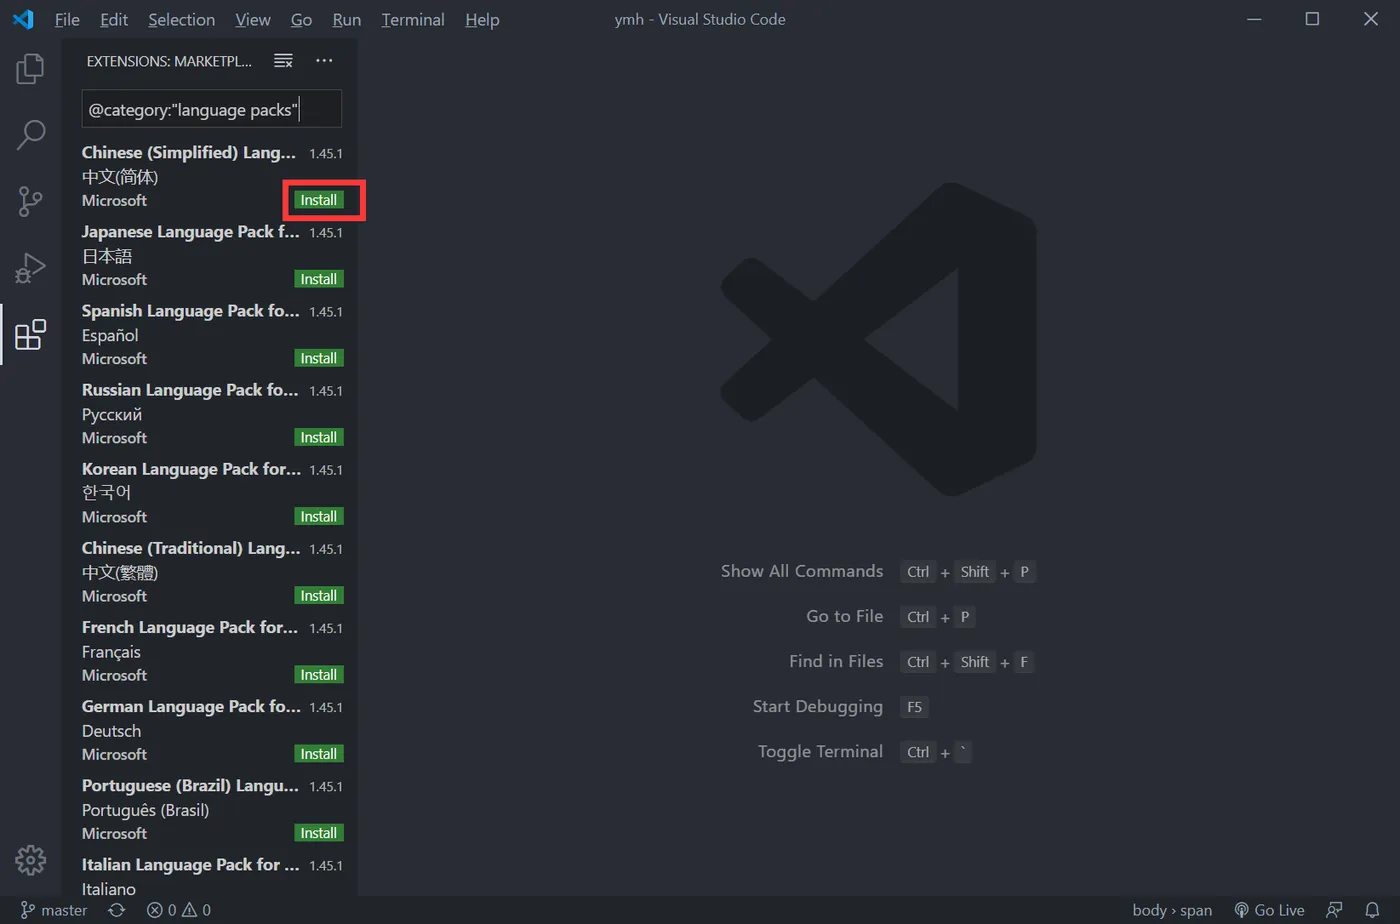Install the Chinese (Traditional) language pack
This screenshot has height=924, width=1400.
pos(319,595)
